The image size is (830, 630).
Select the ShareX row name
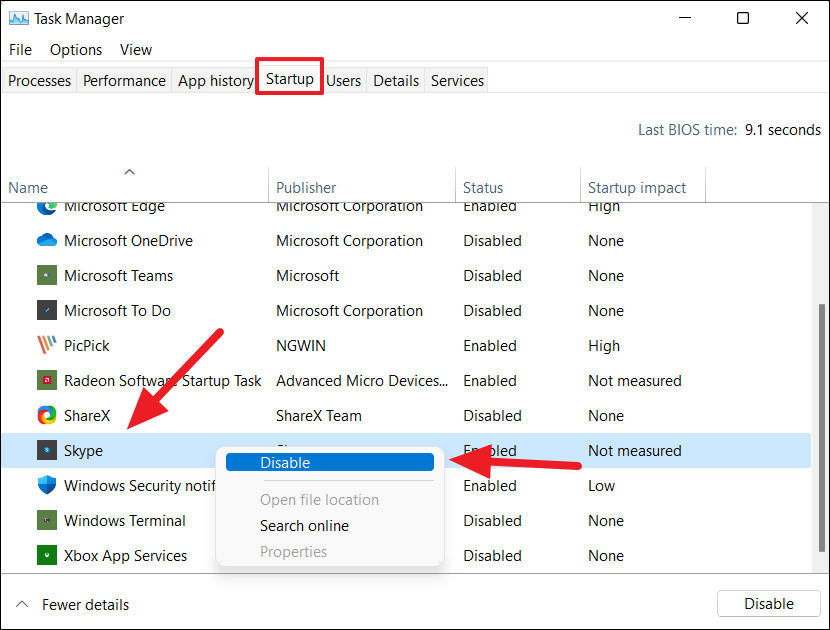click(x=87, y=415)
